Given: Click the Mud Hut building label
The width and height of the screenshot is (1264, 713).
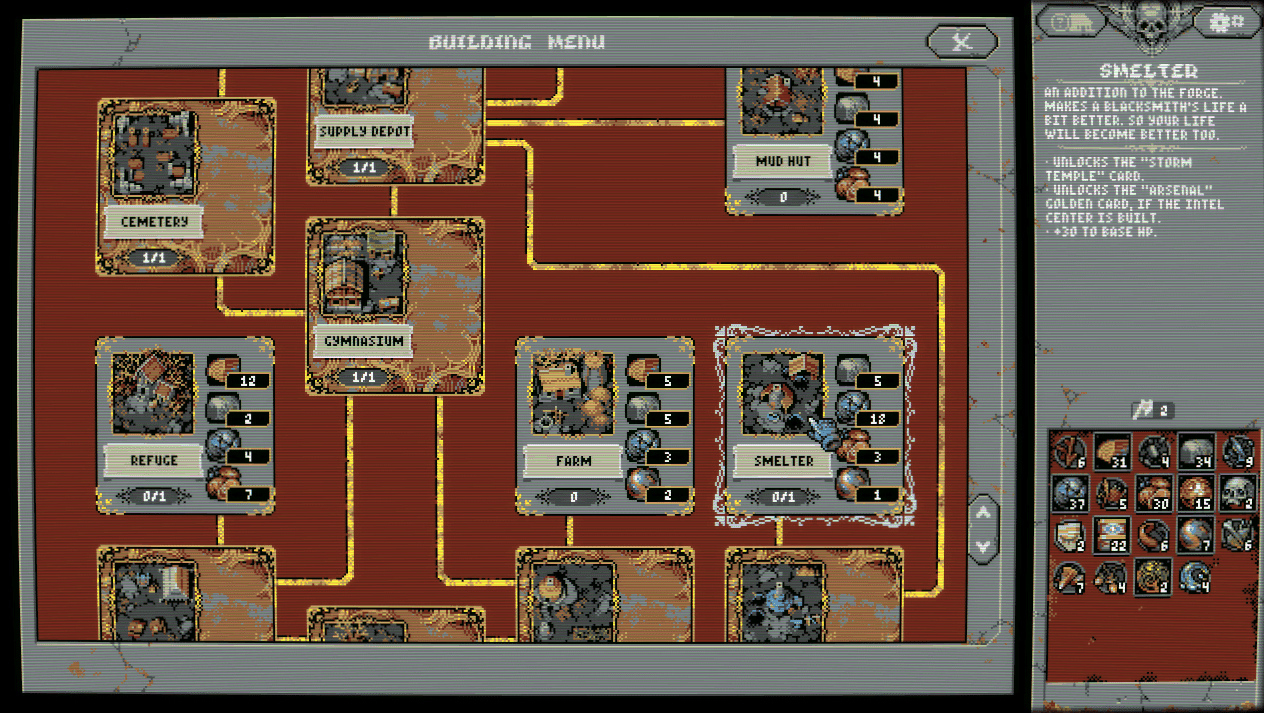Looking at the screenshot, I should pos(784,160).
